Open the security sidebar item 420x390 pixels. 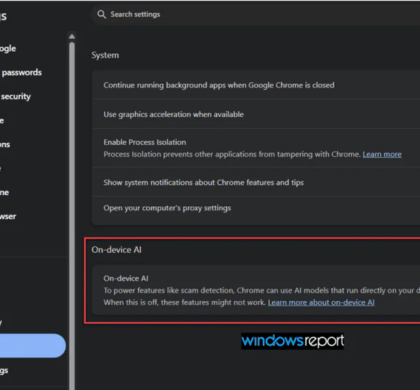[15, 97]
